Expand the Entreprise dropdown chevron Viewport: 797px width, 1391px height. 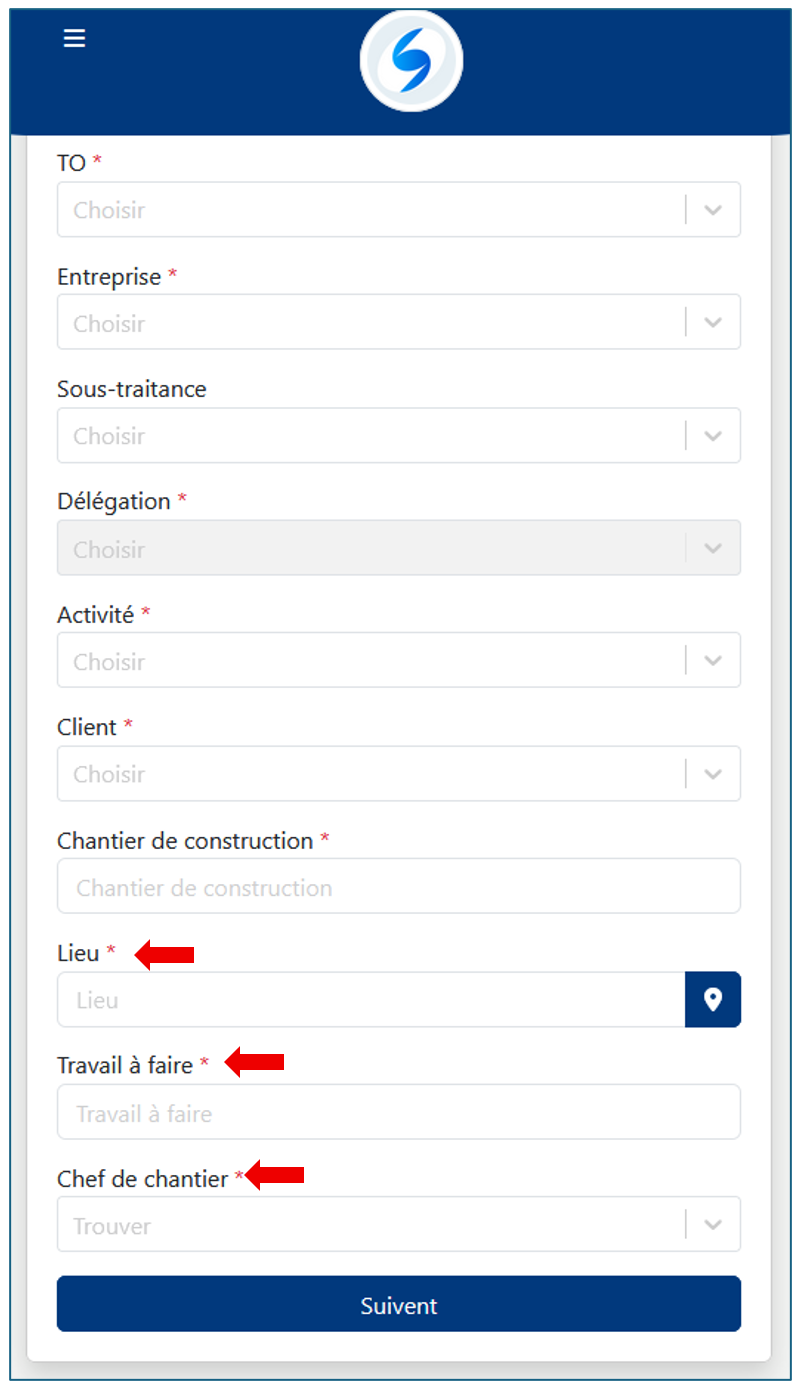[712, 323]
